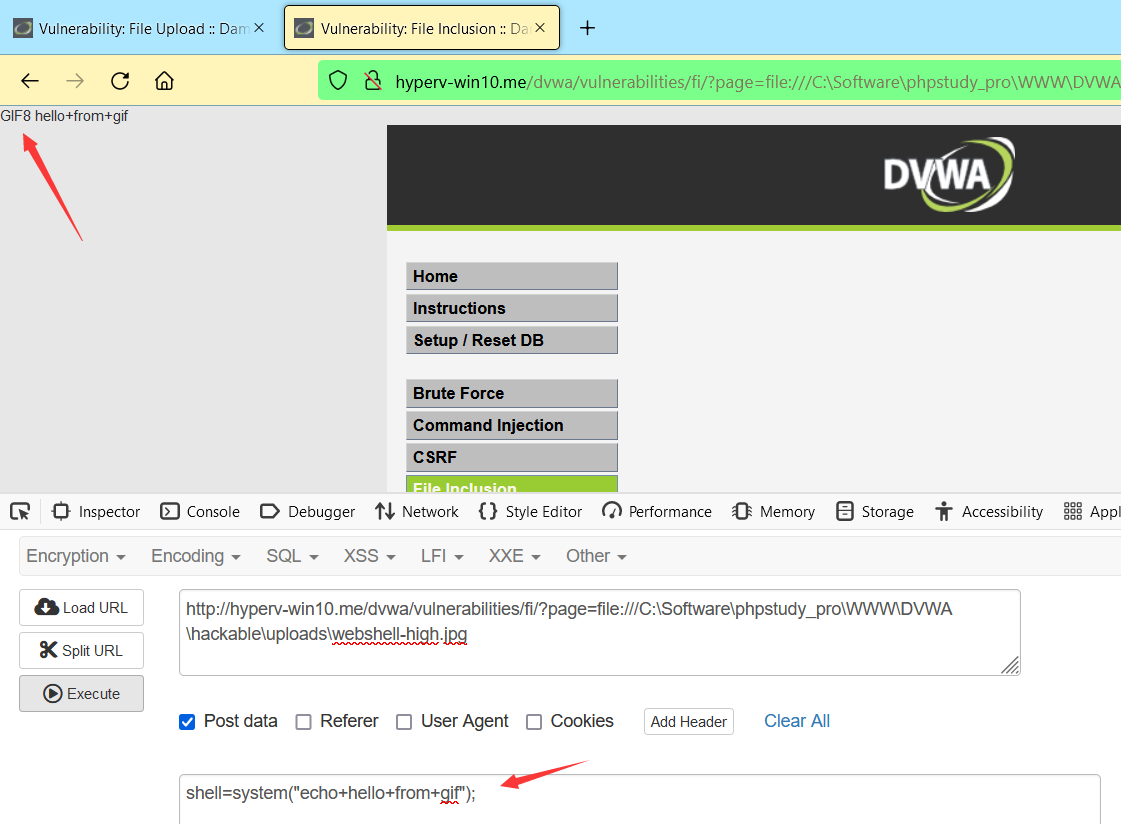Open the Brute Force menu item

tap(512, 394)
